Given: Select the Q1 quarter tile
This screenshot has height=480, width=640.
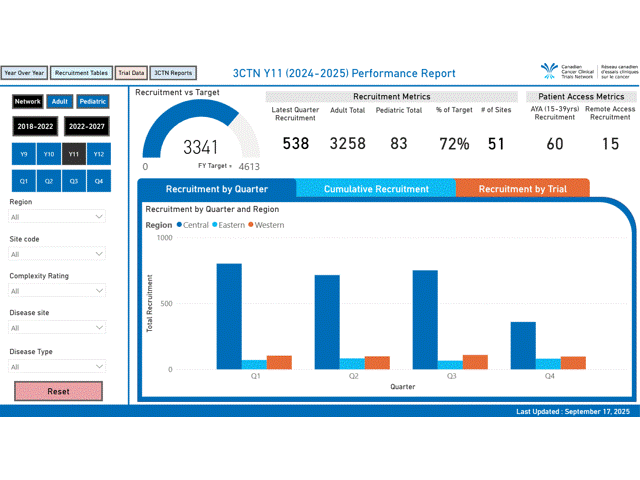Looking at the screenshot, I should tap(23, 182).
